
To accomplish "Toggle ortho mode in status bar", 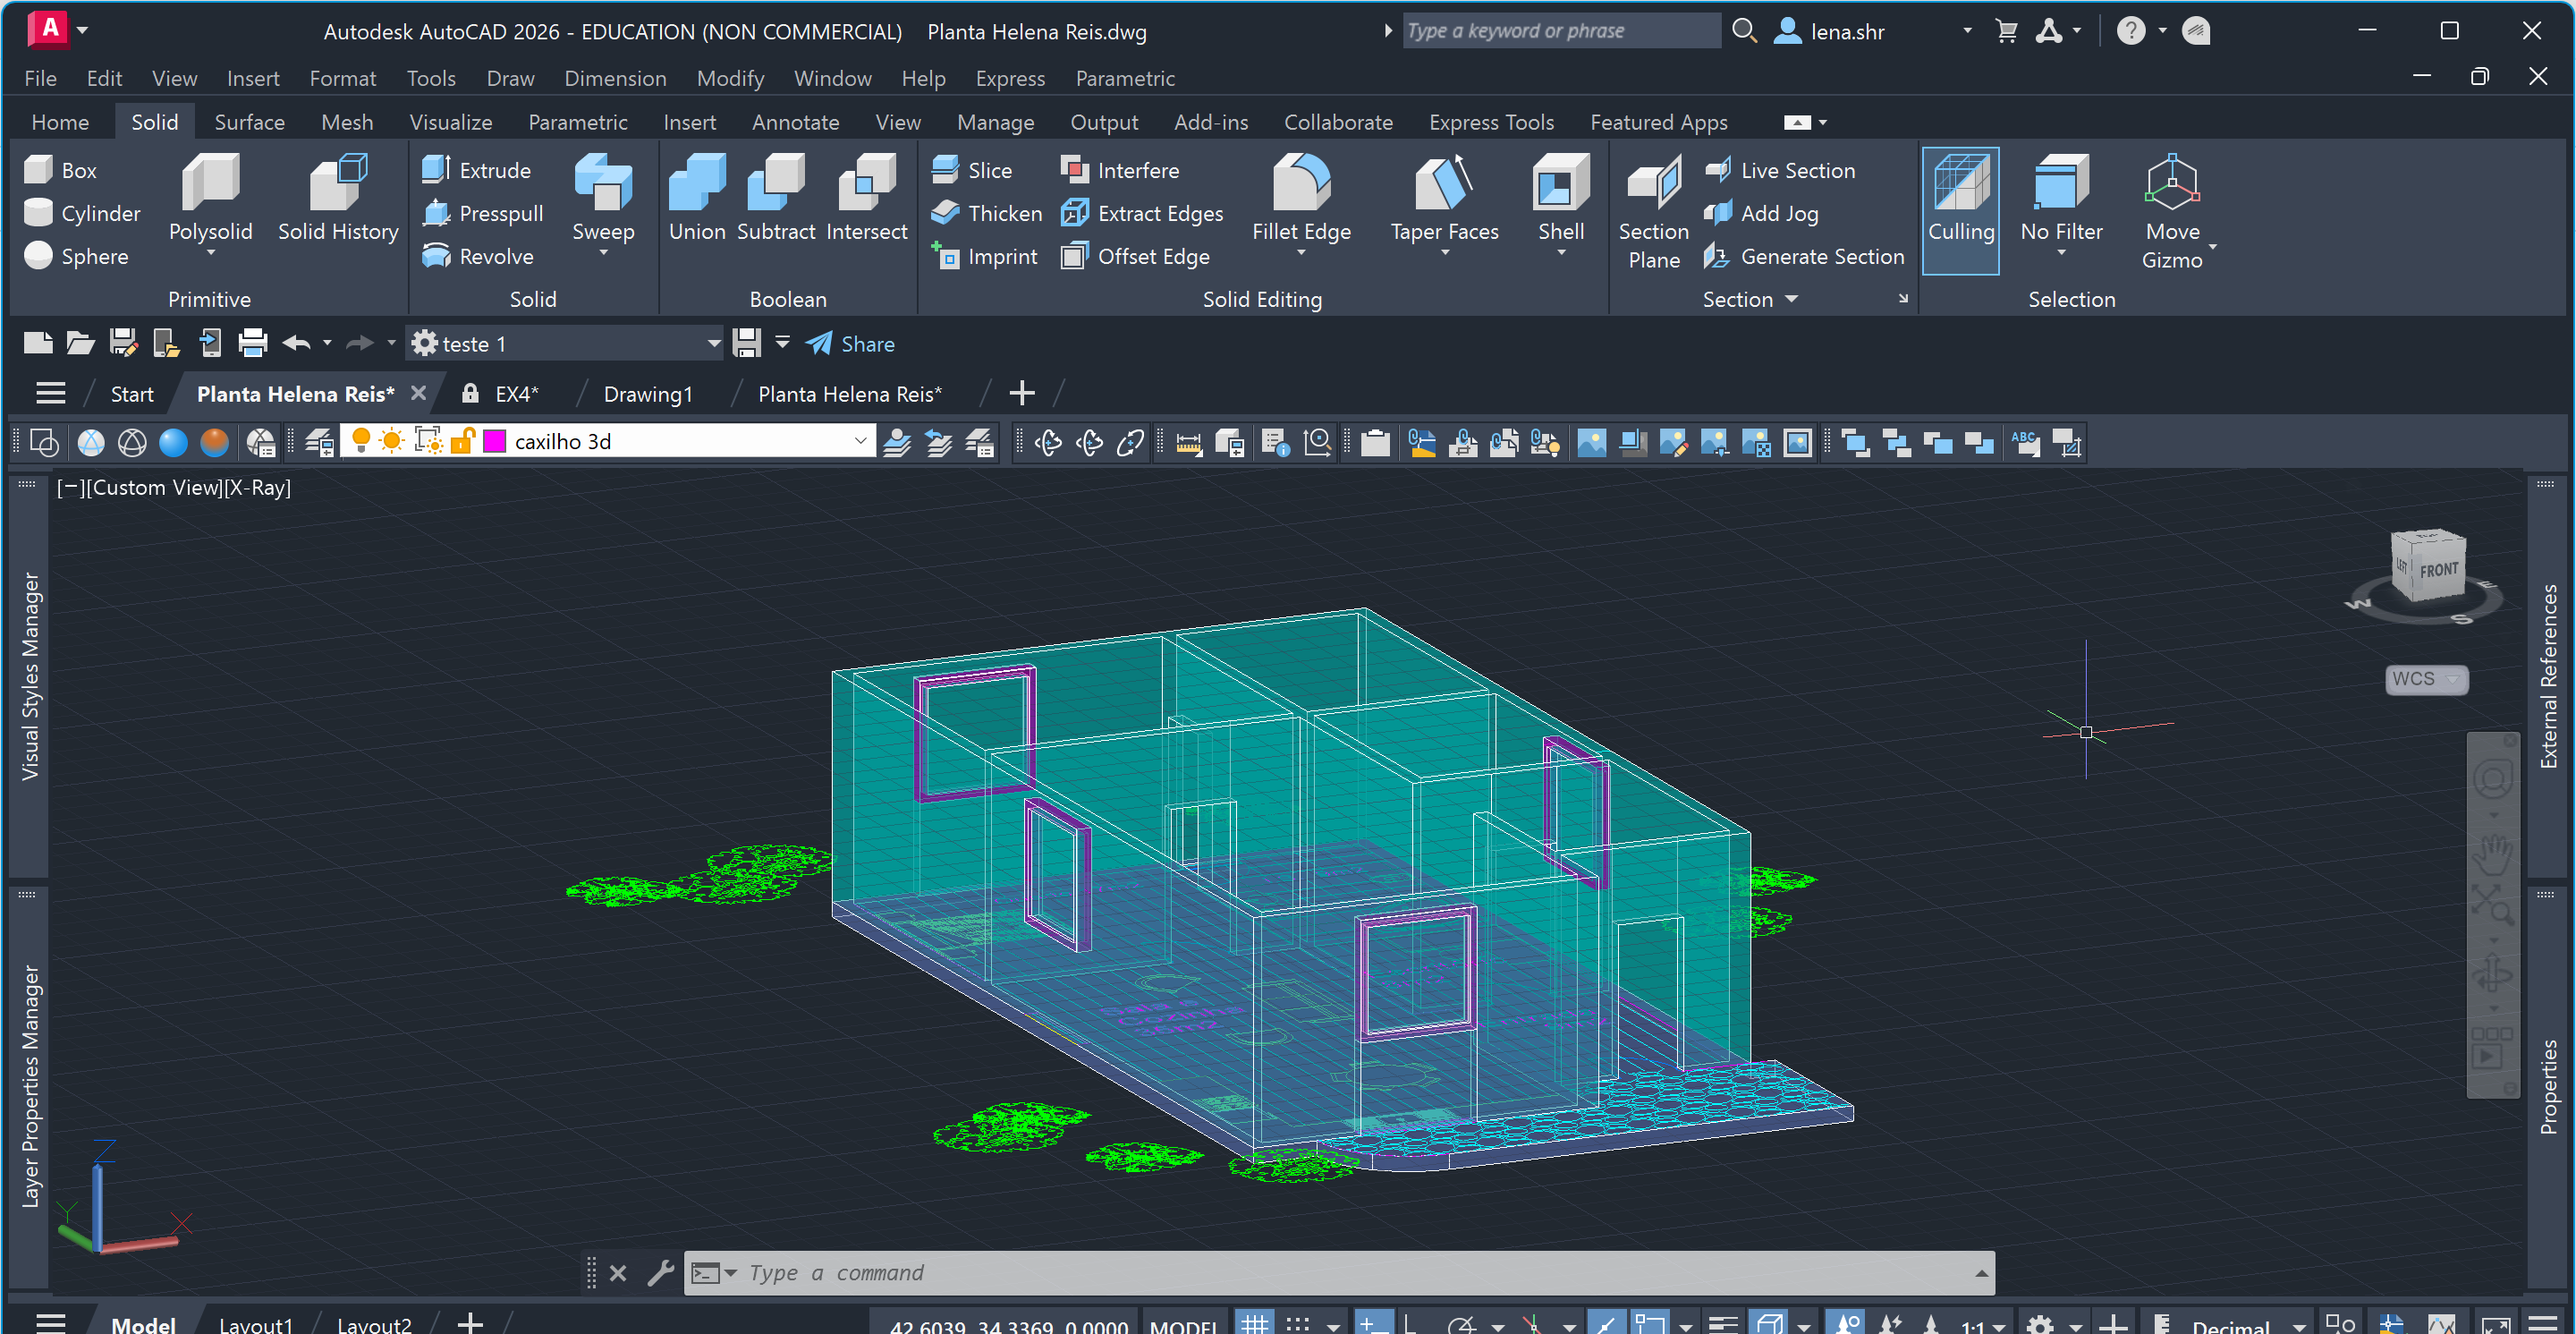I will click(1410, 1323).
